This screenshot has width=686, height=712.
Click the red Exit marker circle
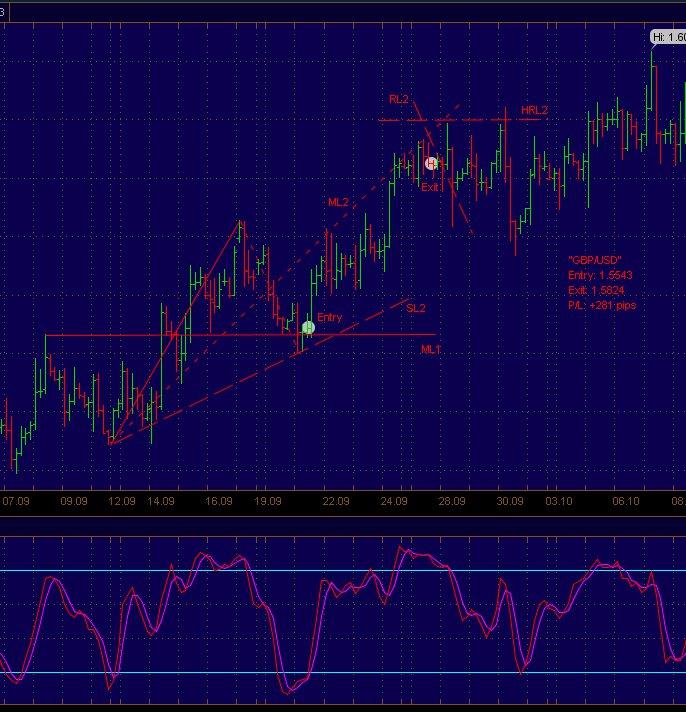431,163
